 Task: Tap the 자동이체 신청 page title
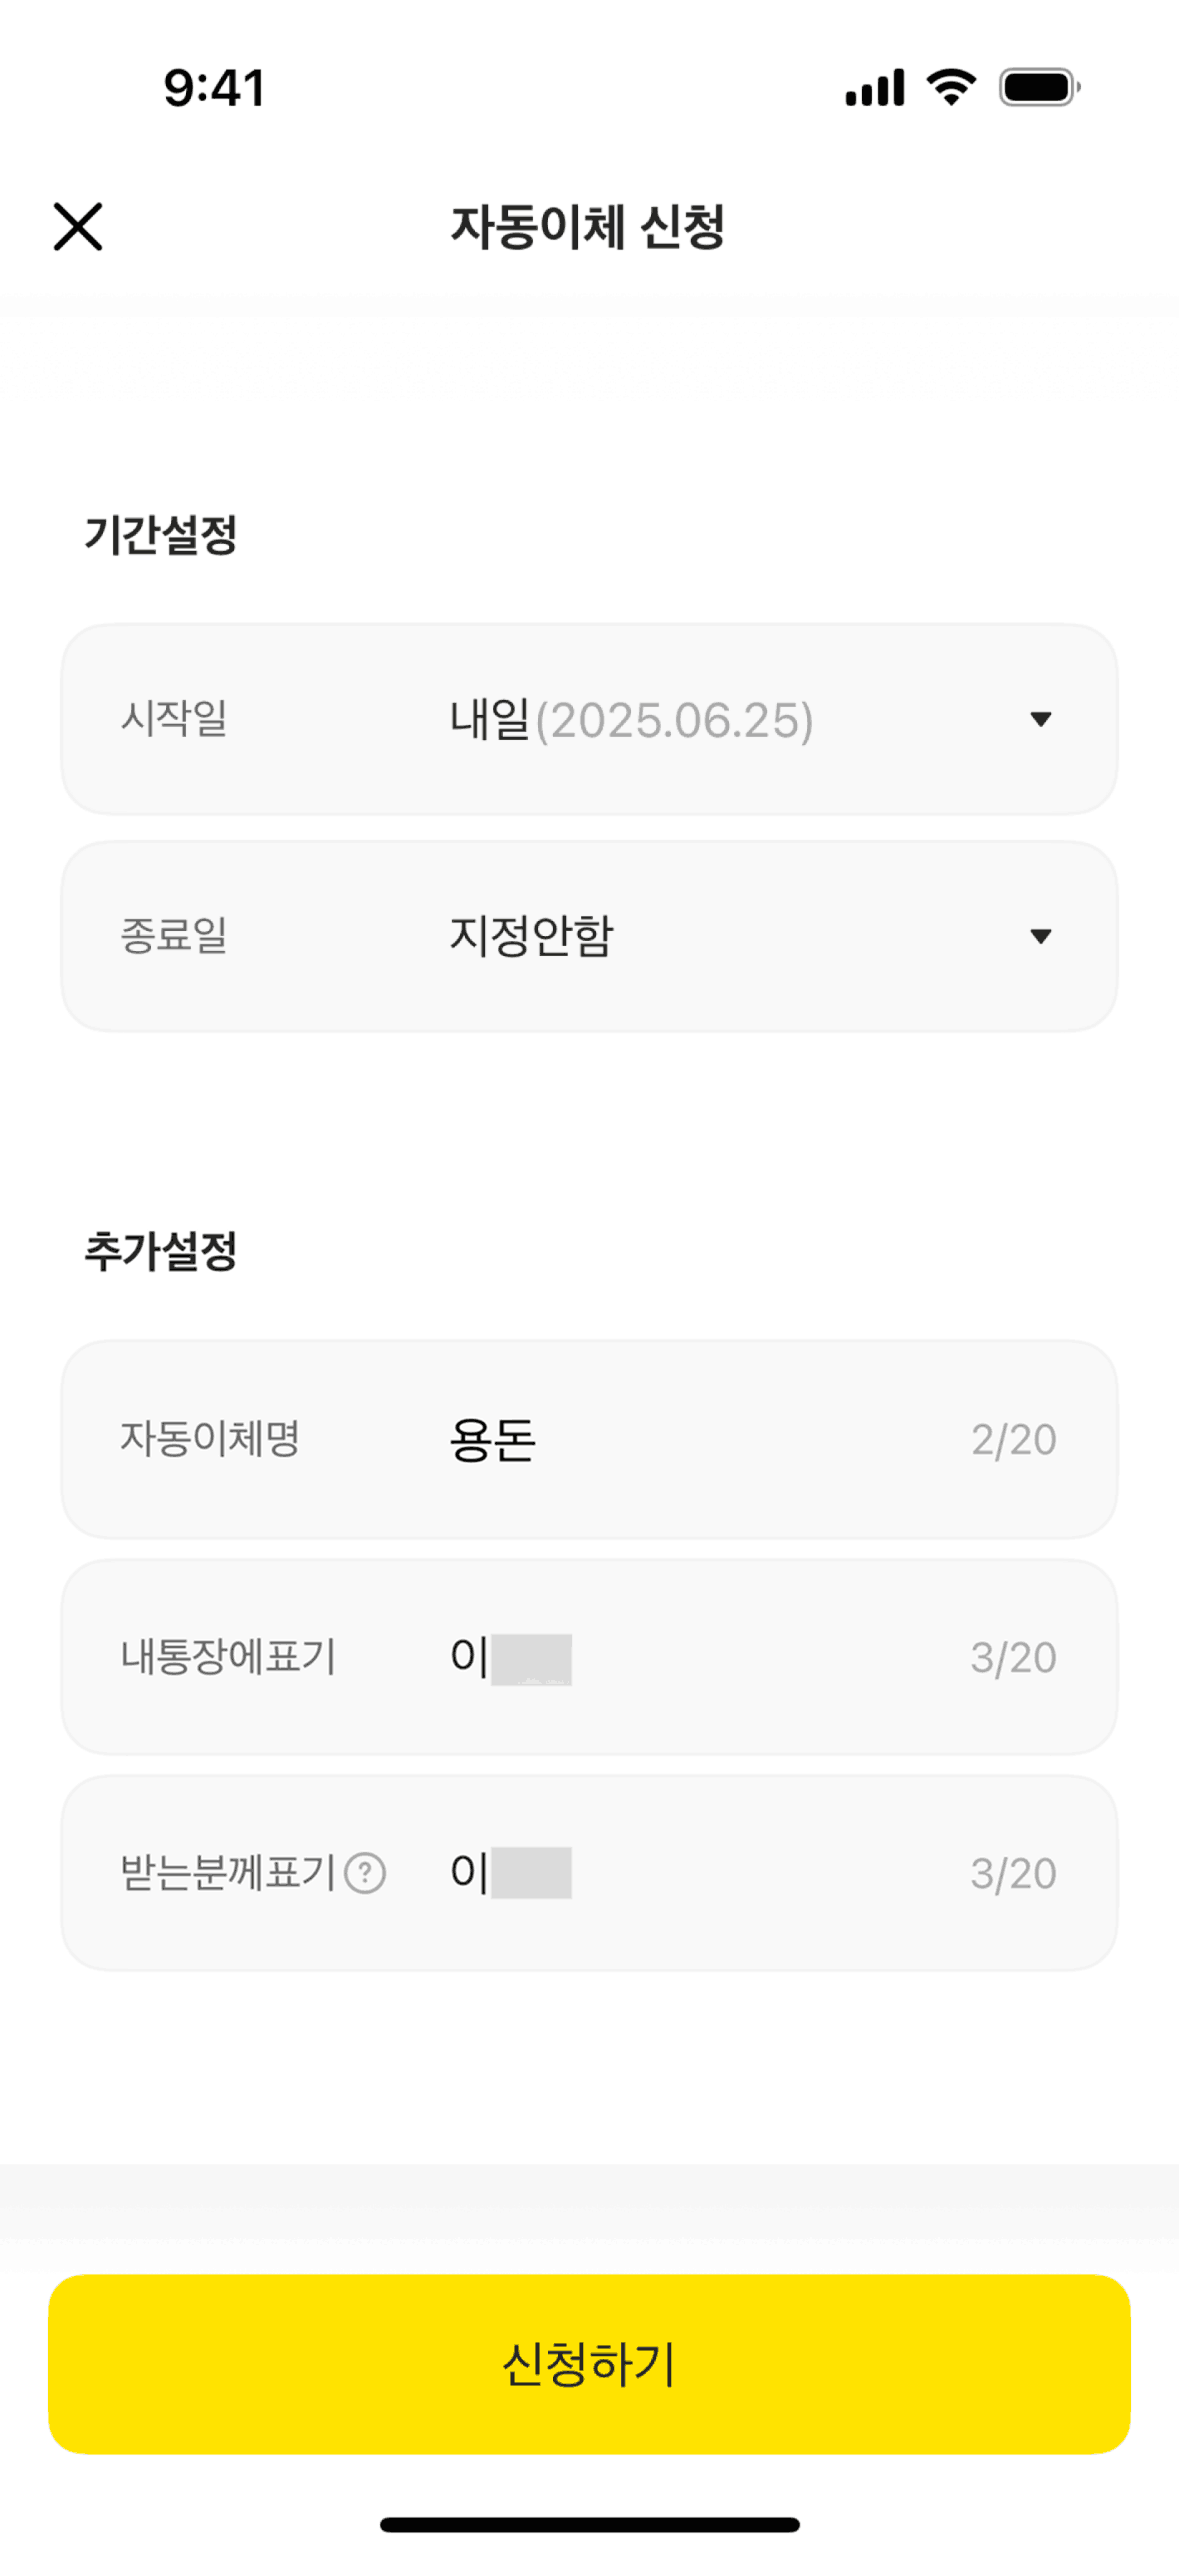[588, 226]
